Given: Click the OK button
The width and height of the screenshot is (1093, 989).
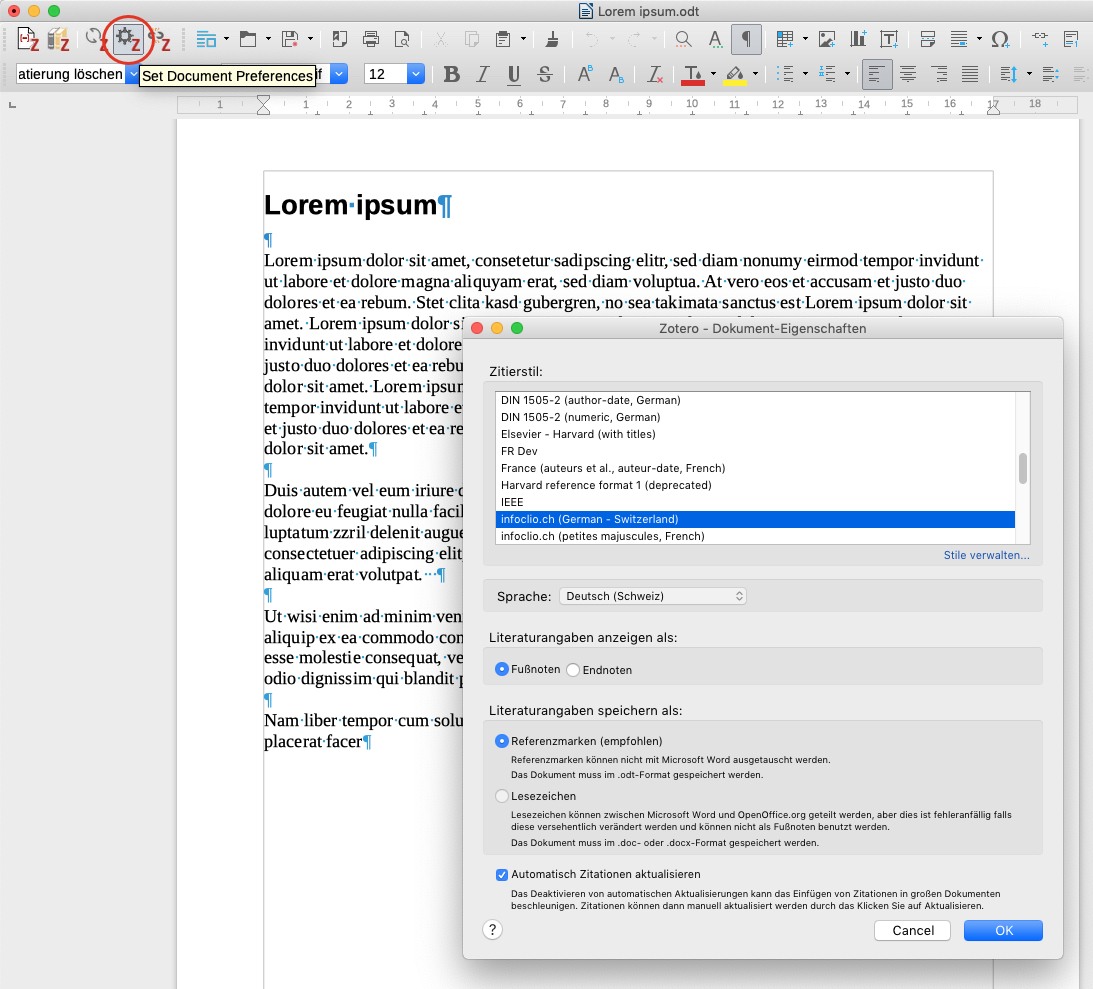Looking at the screenshot, I should 1003,930.
